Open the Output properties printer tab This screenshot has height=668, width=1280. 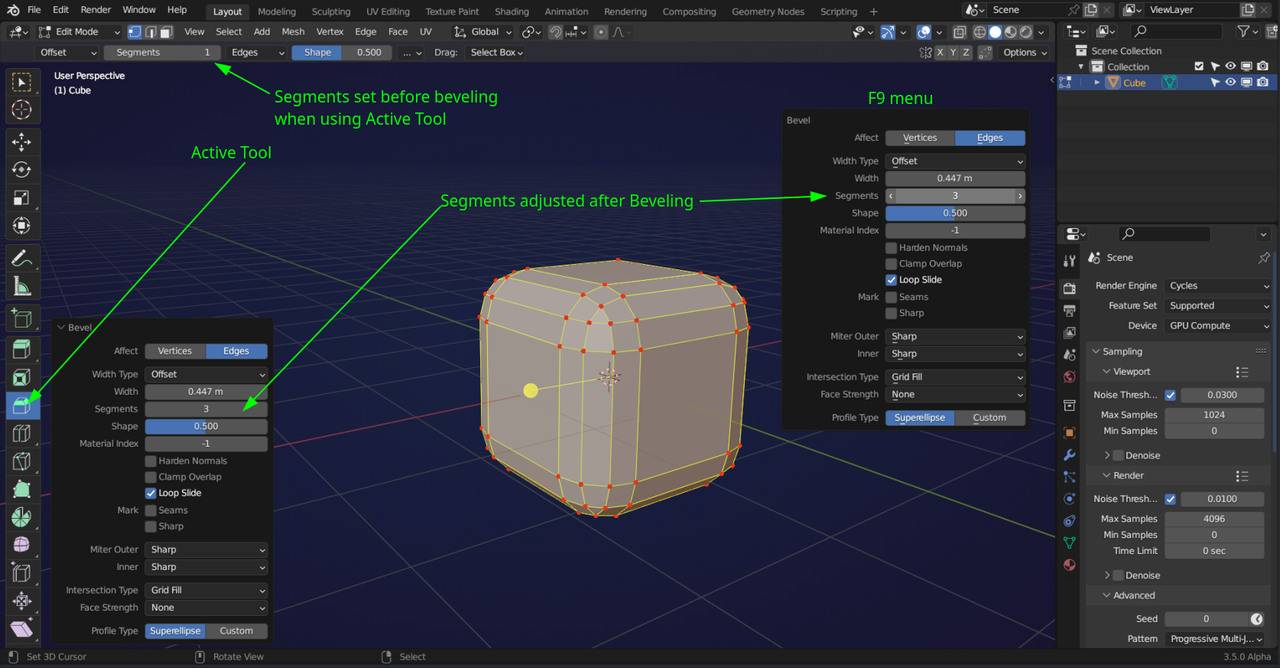1069,310
